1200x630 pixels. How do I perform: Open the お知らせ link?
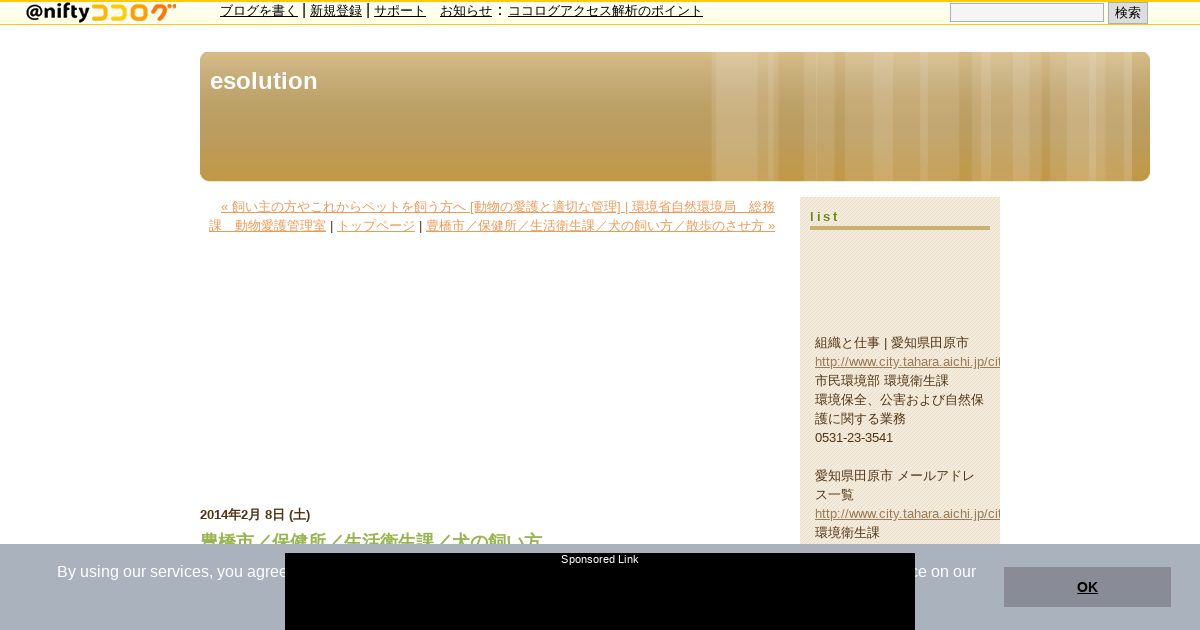tap(466, 11)
